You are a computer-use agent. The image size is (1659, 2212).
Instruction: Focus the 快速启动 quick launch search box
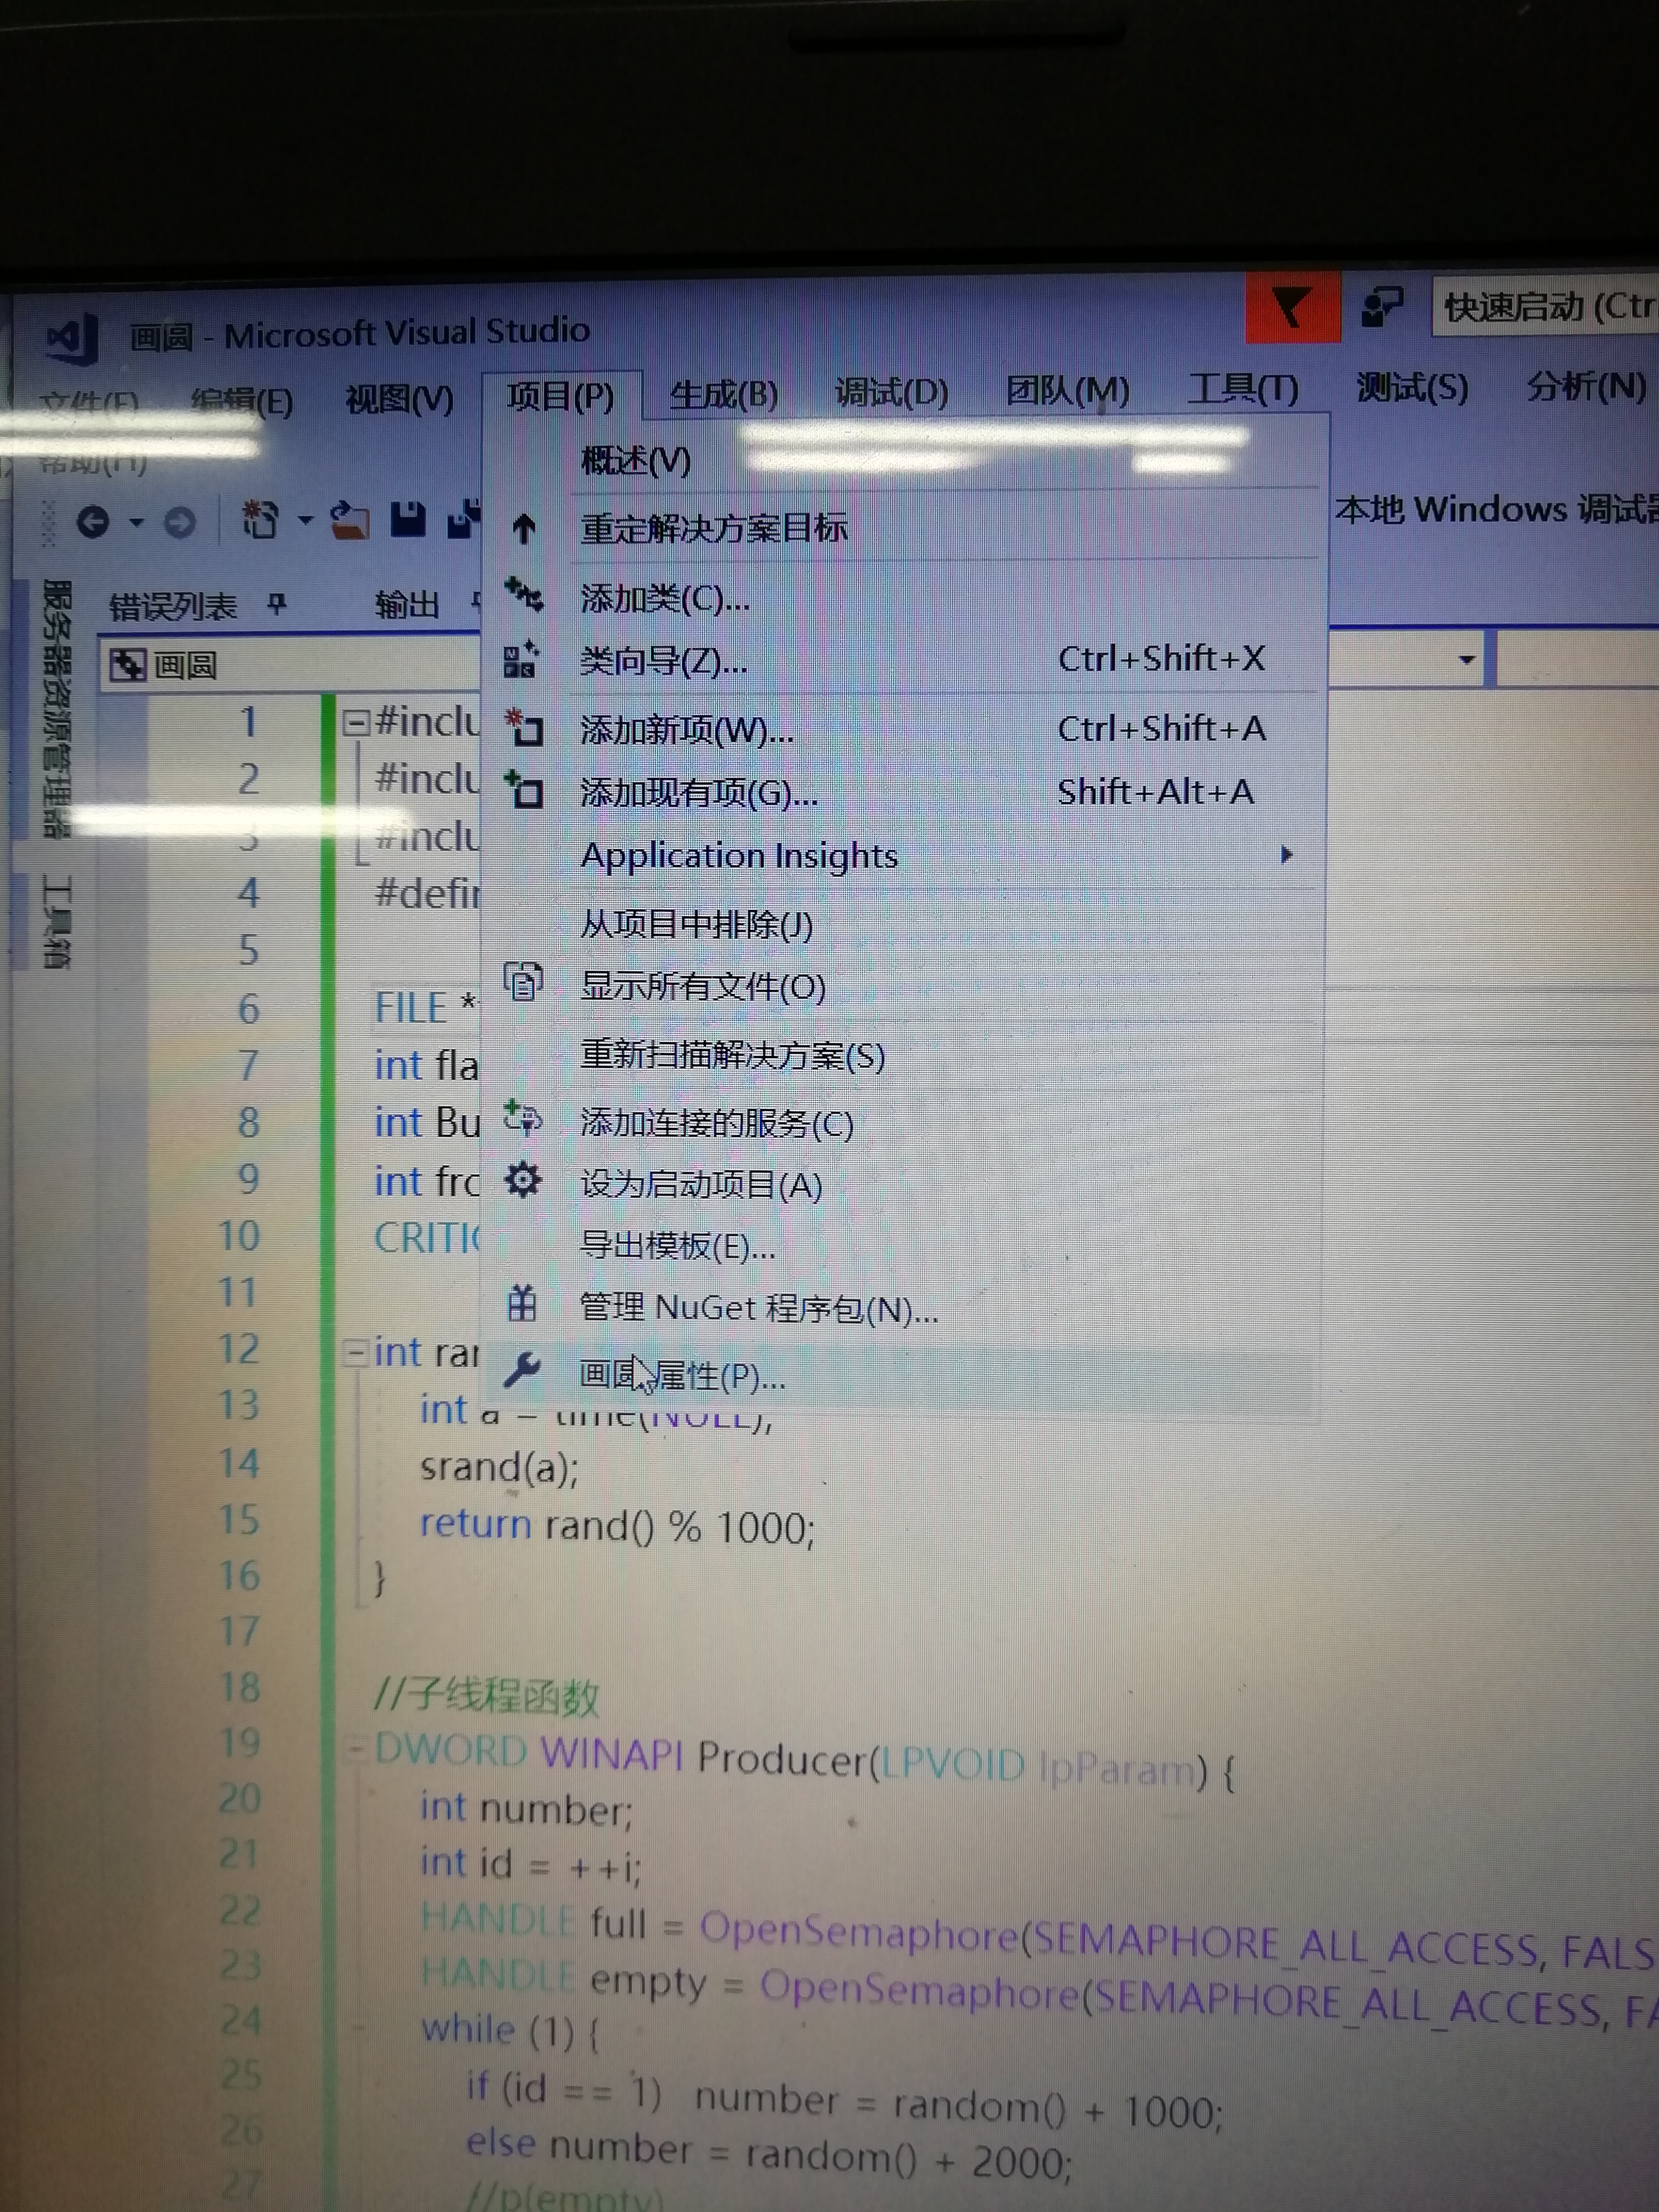click(1546, 306)
